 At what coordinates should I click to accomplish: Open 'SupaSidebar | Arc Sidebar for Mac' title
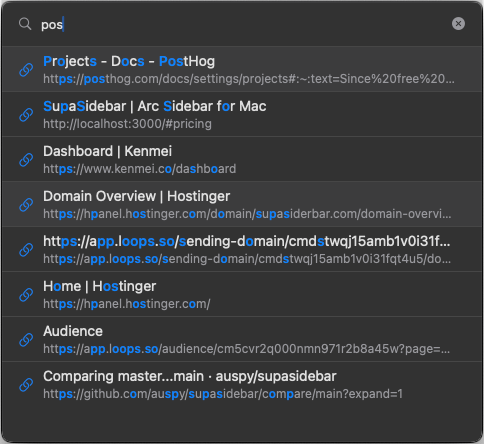155,106
